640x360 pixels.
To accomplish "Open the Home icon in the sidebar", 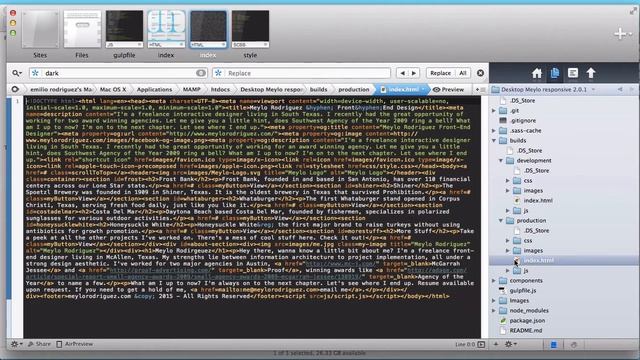I will tap(537, 73).
